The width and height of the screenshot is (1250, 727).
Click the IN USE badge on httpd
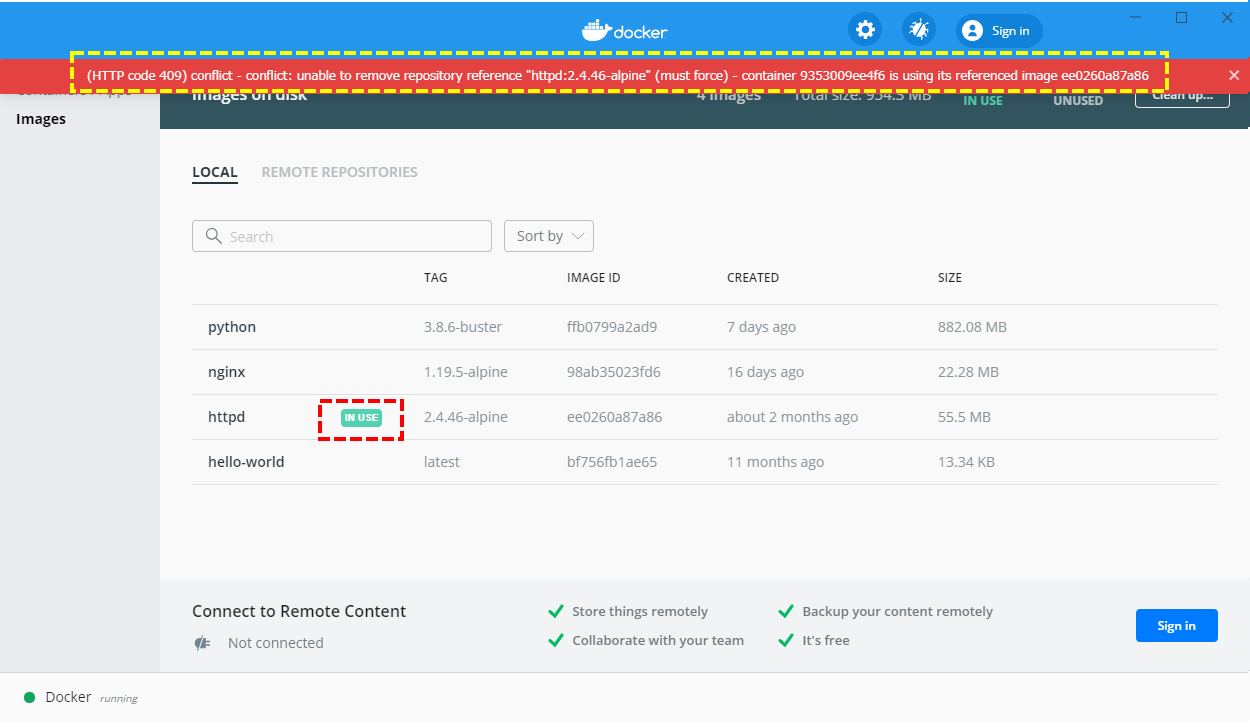point(361,418)
